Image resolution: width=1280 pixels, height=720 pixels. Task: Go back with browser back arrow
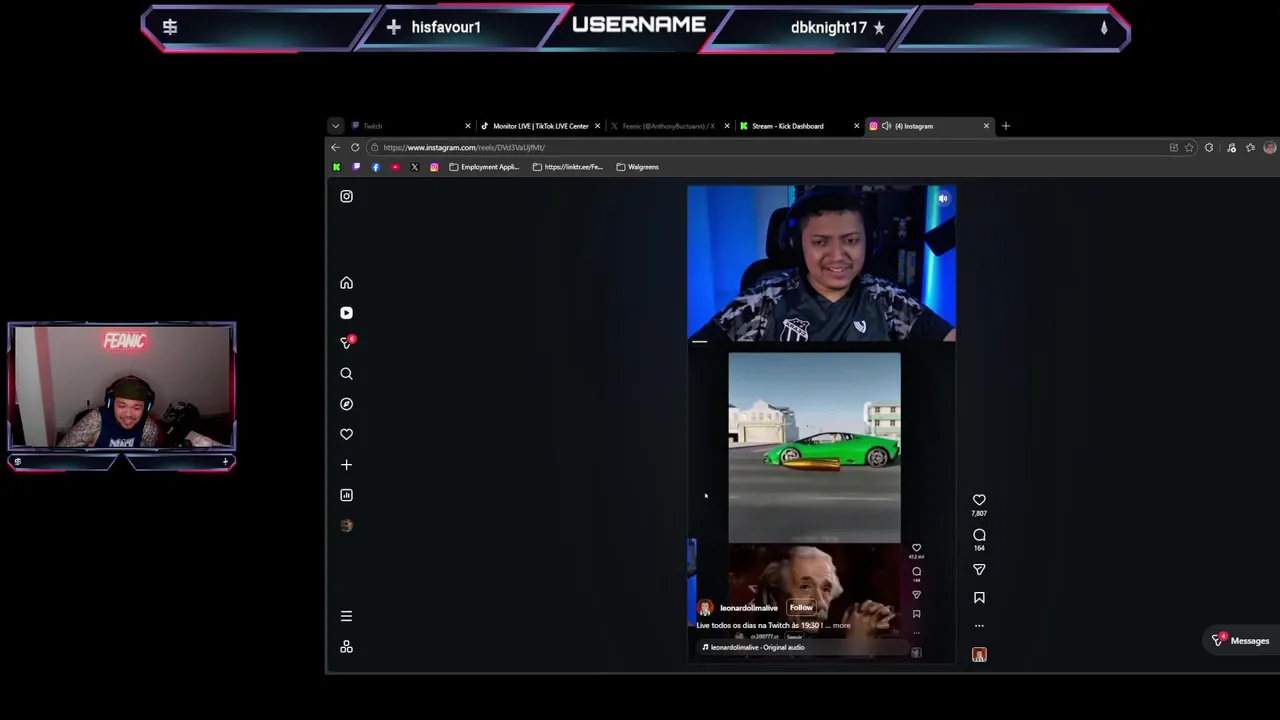335,147
